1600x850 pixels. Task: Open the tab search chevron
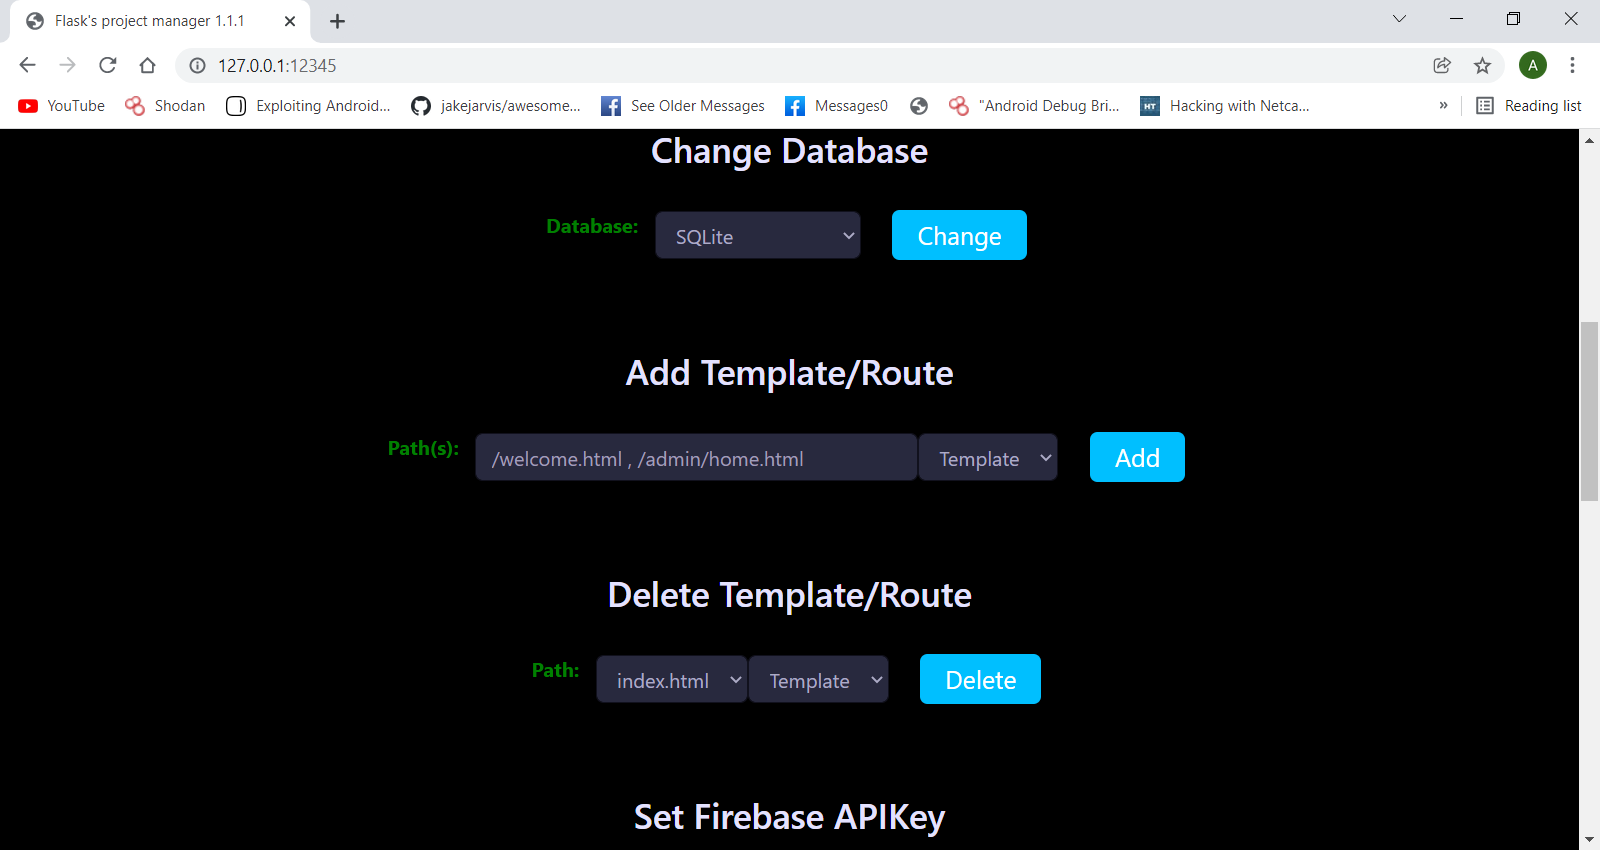tap(1399, 18)
